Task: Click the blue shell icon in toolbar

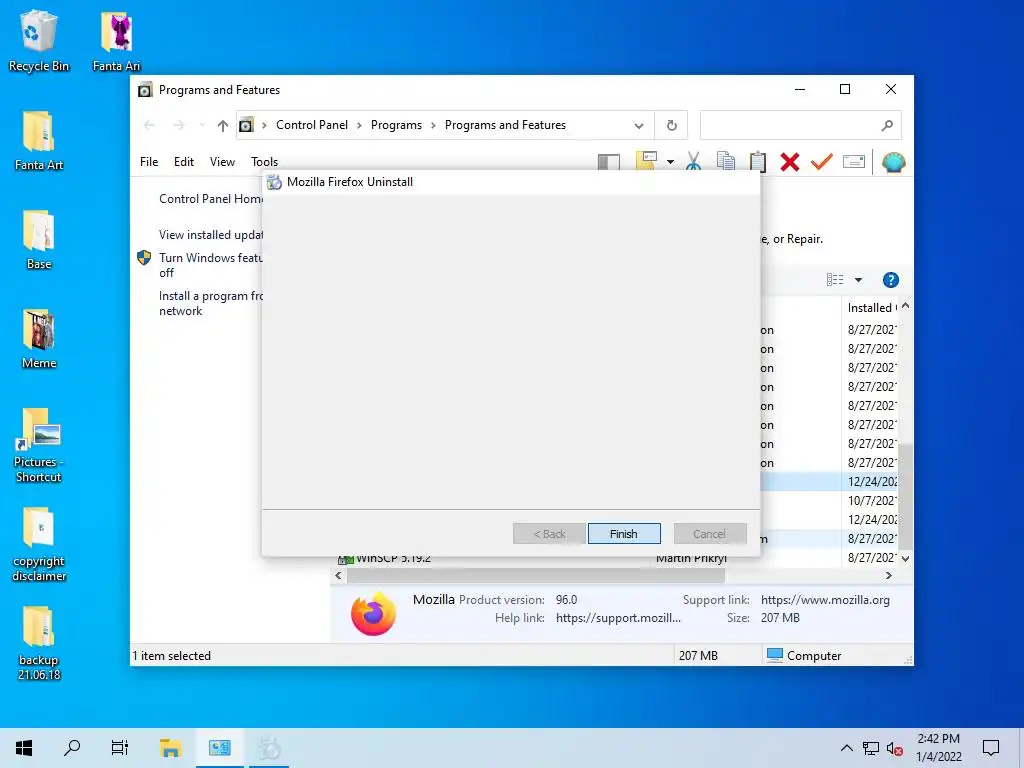Action: click(x=893, y=162)
